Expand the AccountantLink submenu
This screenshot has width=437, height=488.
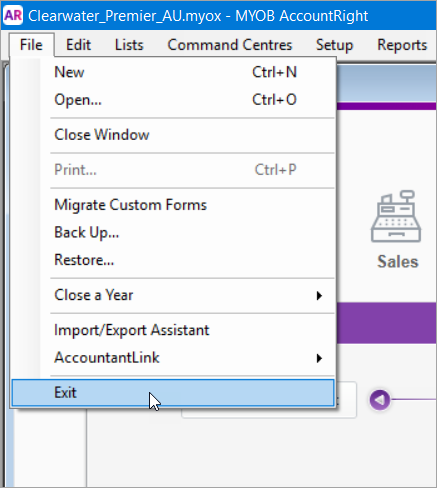click(173, 358)
